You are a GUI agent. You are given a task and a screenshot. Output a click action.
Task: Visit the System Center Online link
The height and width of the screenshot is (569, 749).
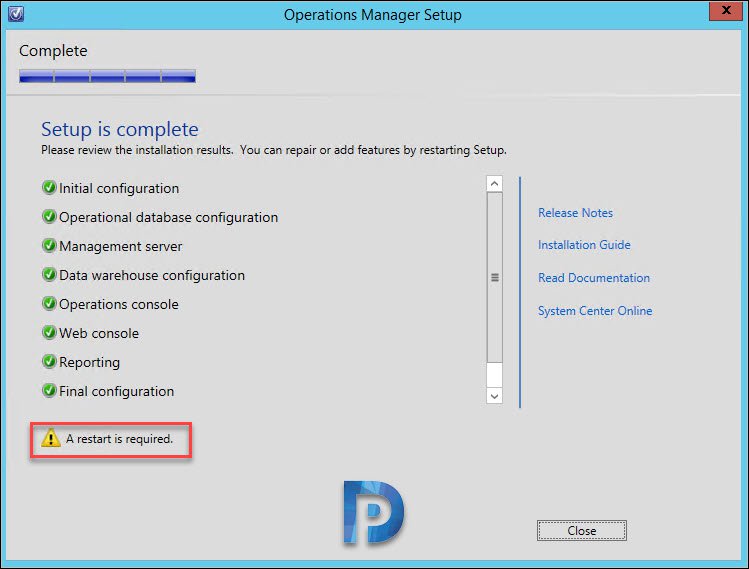click(595, 311)
